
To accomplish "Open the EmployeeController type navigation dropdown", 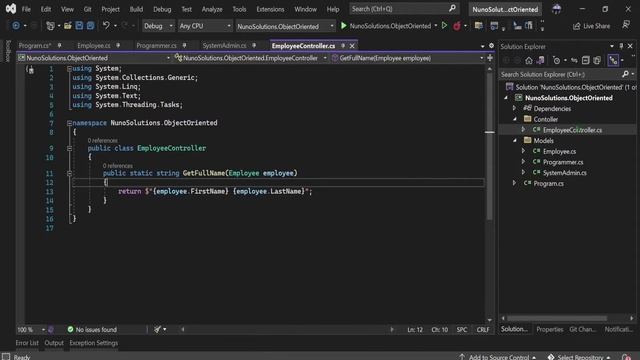I will click(x=251, y=58).
